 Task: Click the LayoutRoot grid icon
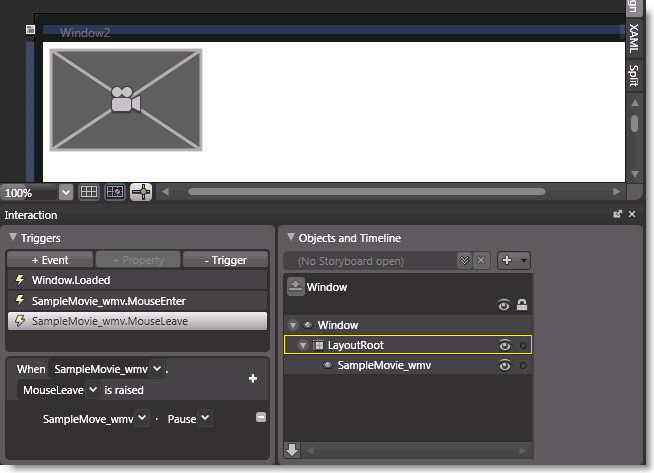[x=318, y=345]
